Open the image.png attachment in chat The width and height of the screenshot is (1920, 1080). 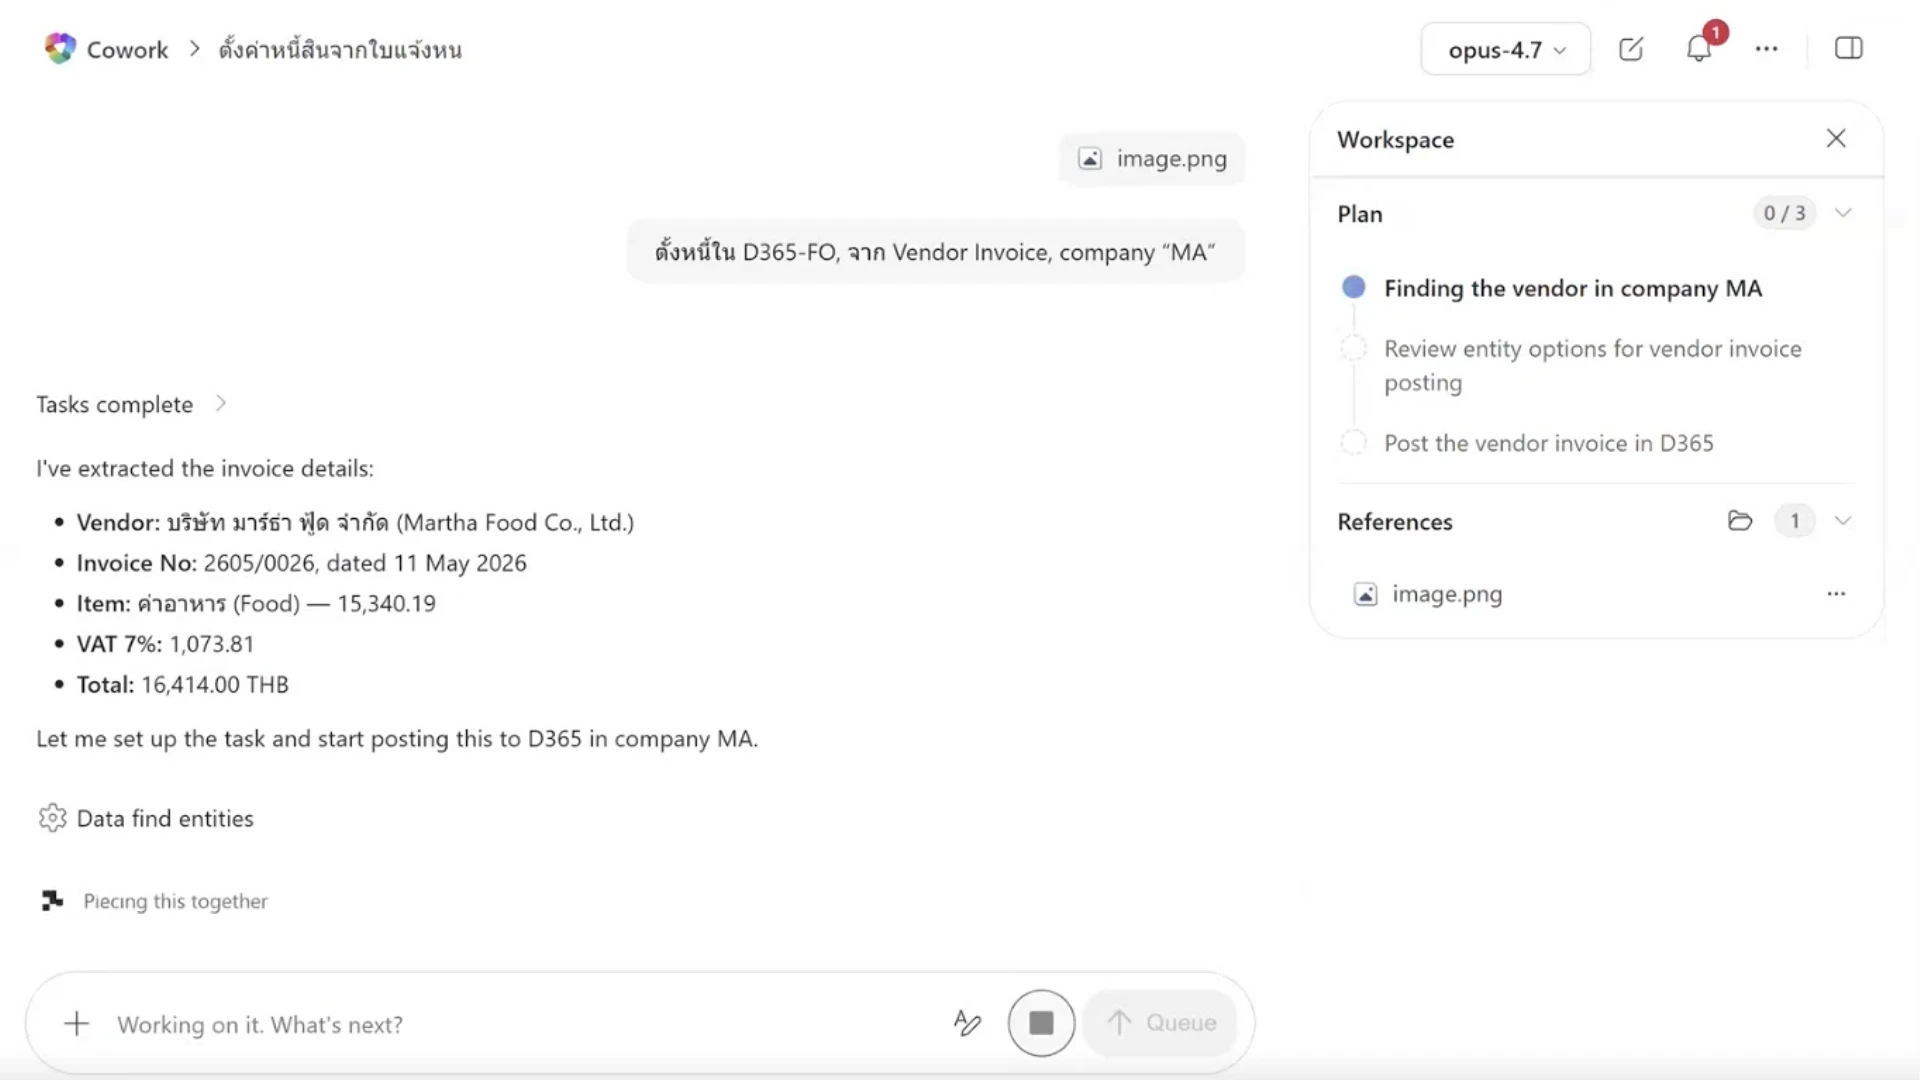pyautogui.click(x=1152, y=159)
